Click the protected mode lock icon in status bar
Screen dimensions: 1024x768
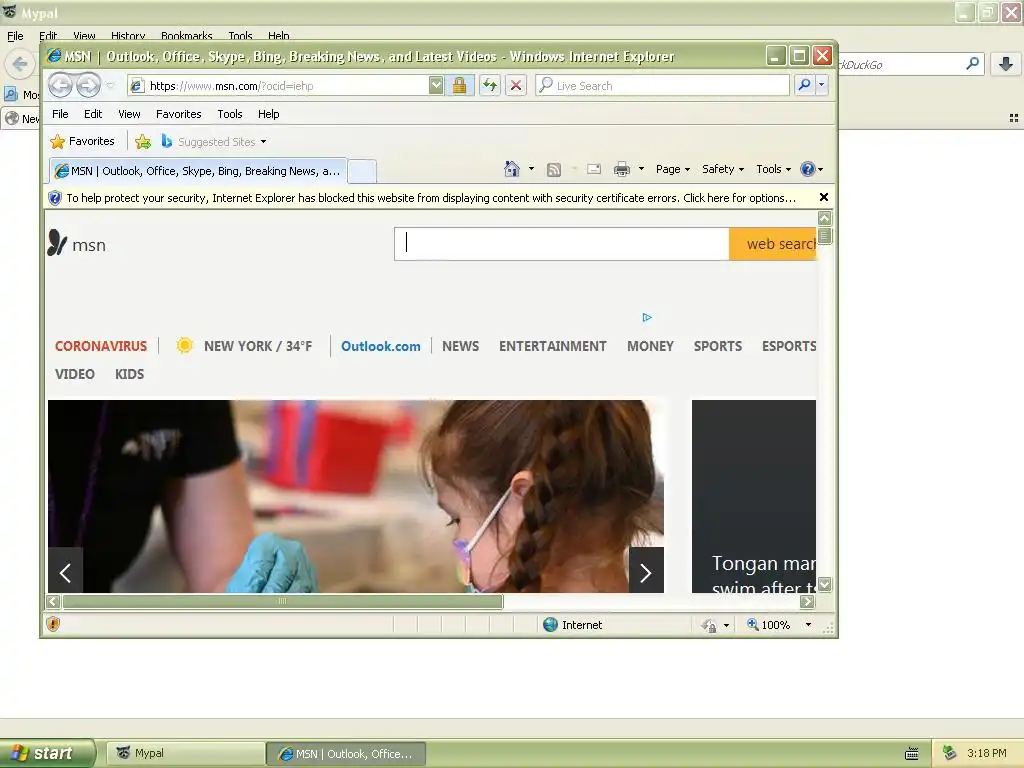tap(709, 626)
